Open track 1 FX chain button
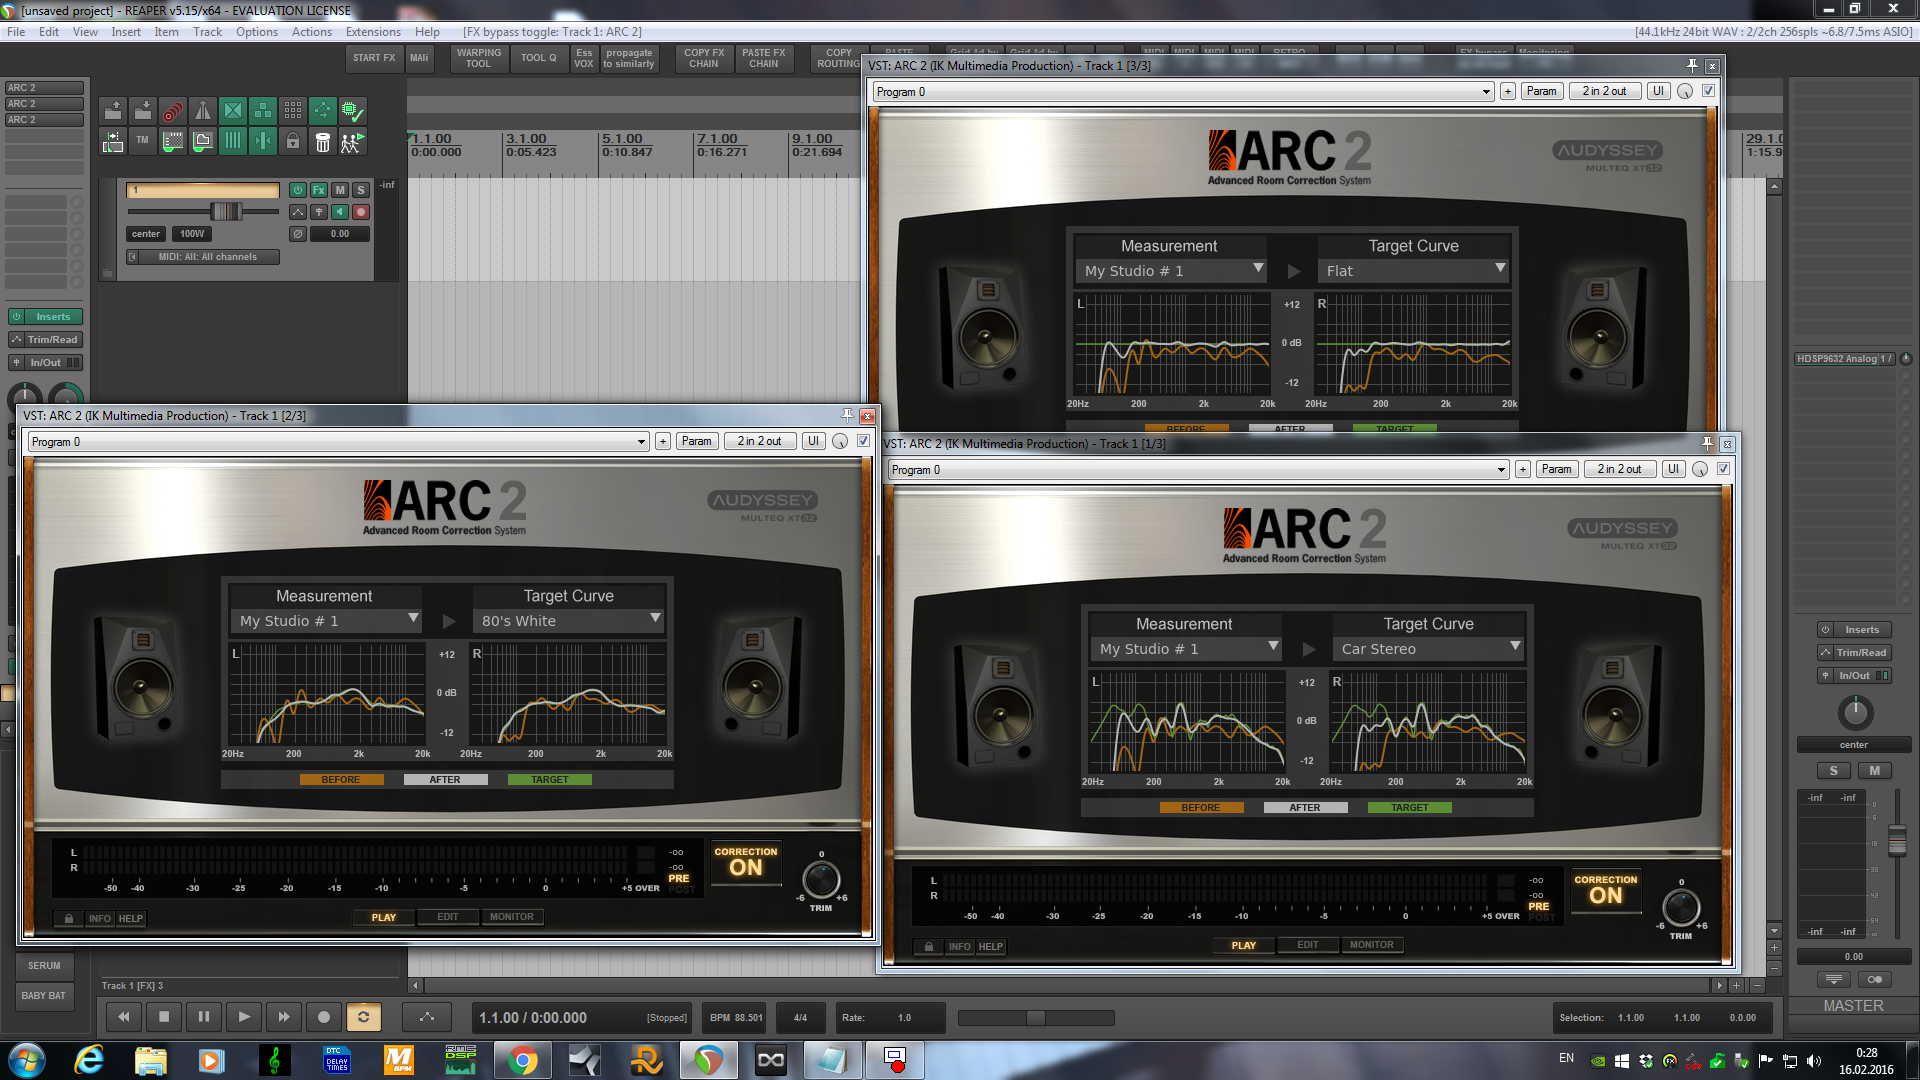 point(319,190)
